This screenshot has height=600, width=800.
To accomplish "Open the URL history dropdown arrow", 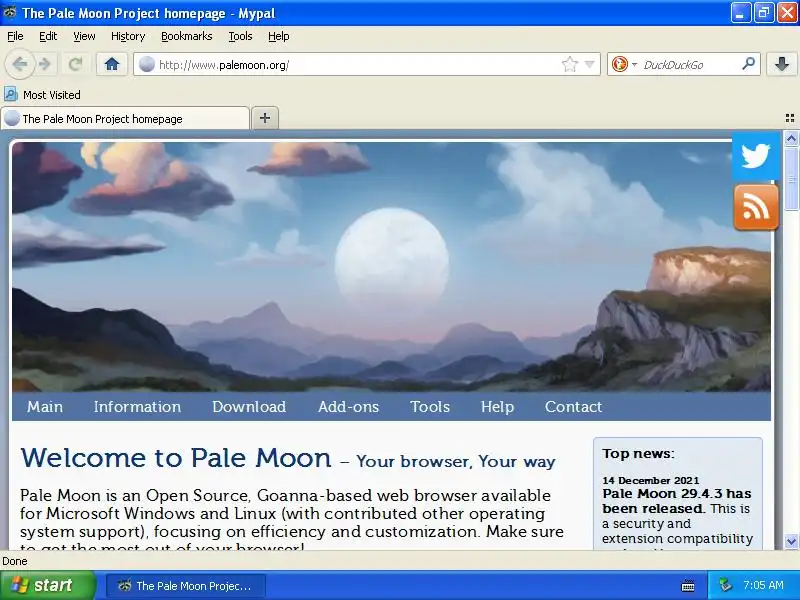I will [590, 64].
